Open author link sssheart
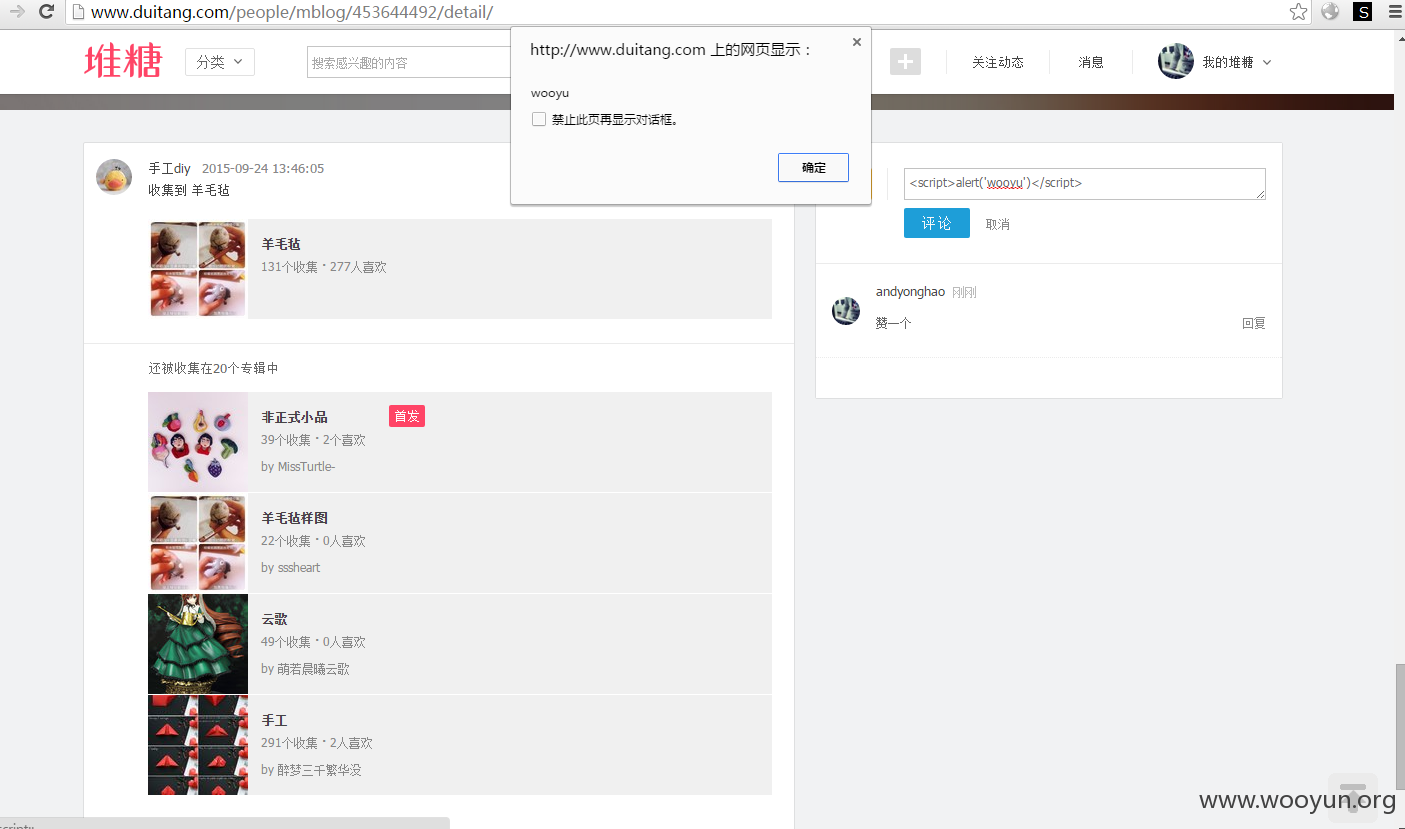Screen dimensions: 1405x829 pos(299,568)
